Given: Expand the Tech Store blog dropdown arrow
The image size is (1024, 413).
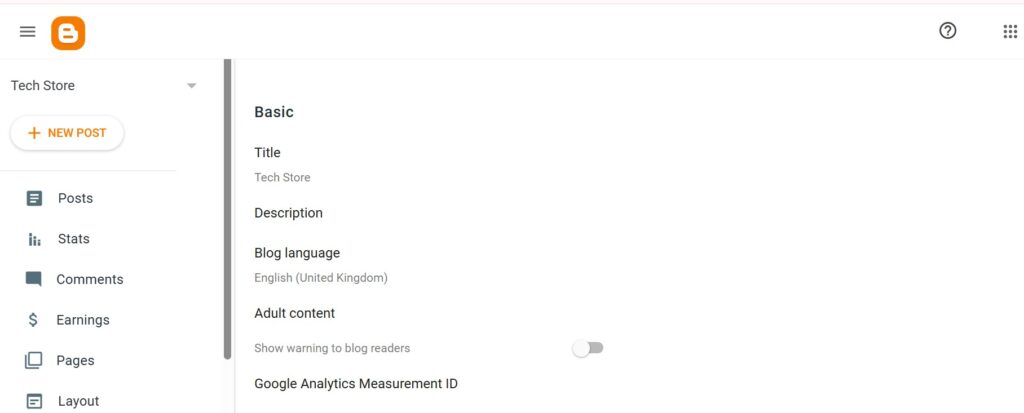Looking at the screenshot, I should tap(191, 86).
